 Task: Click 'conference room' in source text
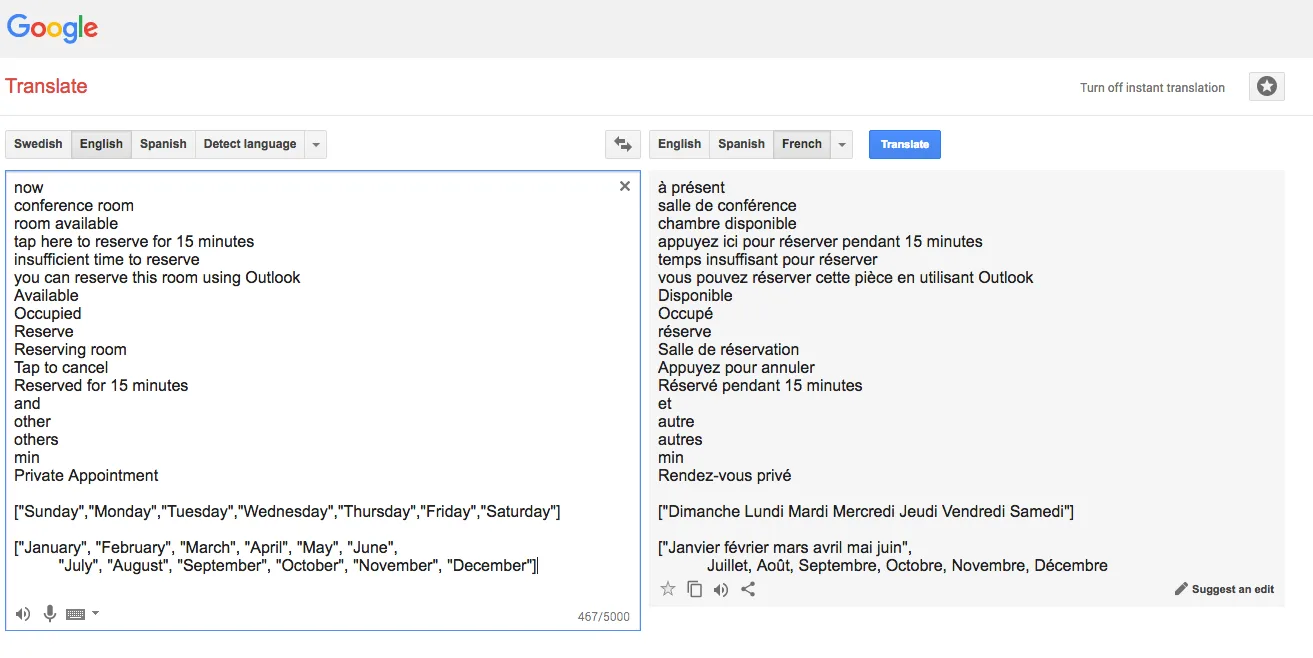[x=74, y=206]
